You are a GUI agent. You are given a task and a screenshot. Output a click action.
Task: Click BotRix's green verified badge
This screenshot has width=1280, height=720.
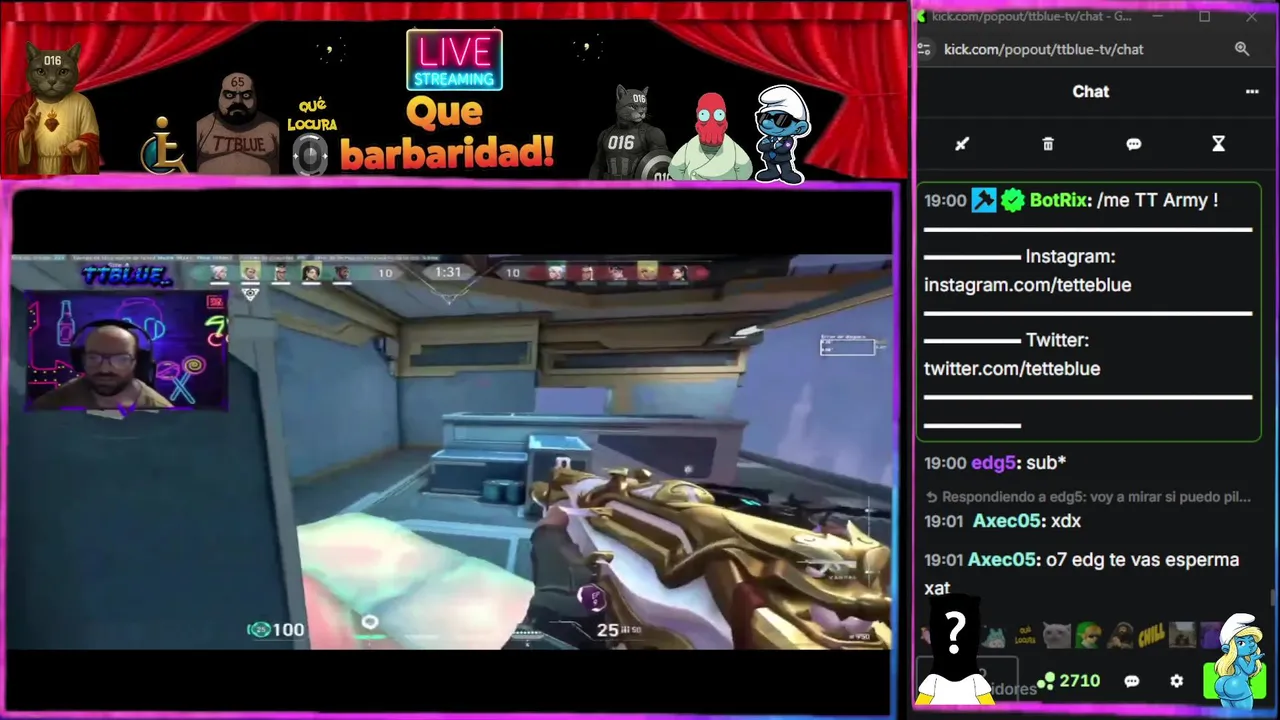1013,200
